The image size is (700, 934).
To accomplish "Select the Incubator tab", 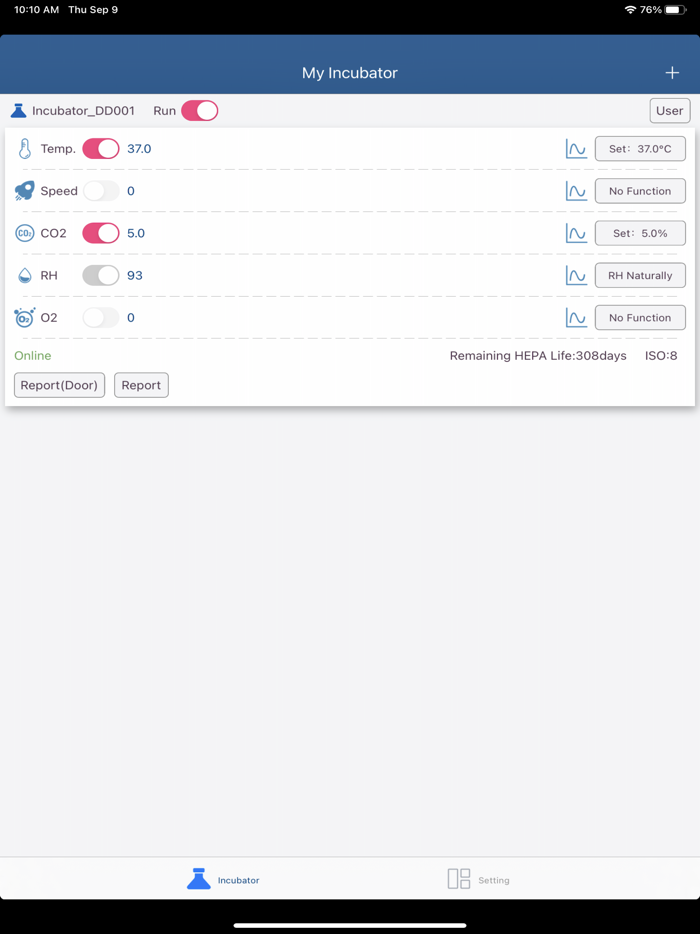I will (223, 879).
